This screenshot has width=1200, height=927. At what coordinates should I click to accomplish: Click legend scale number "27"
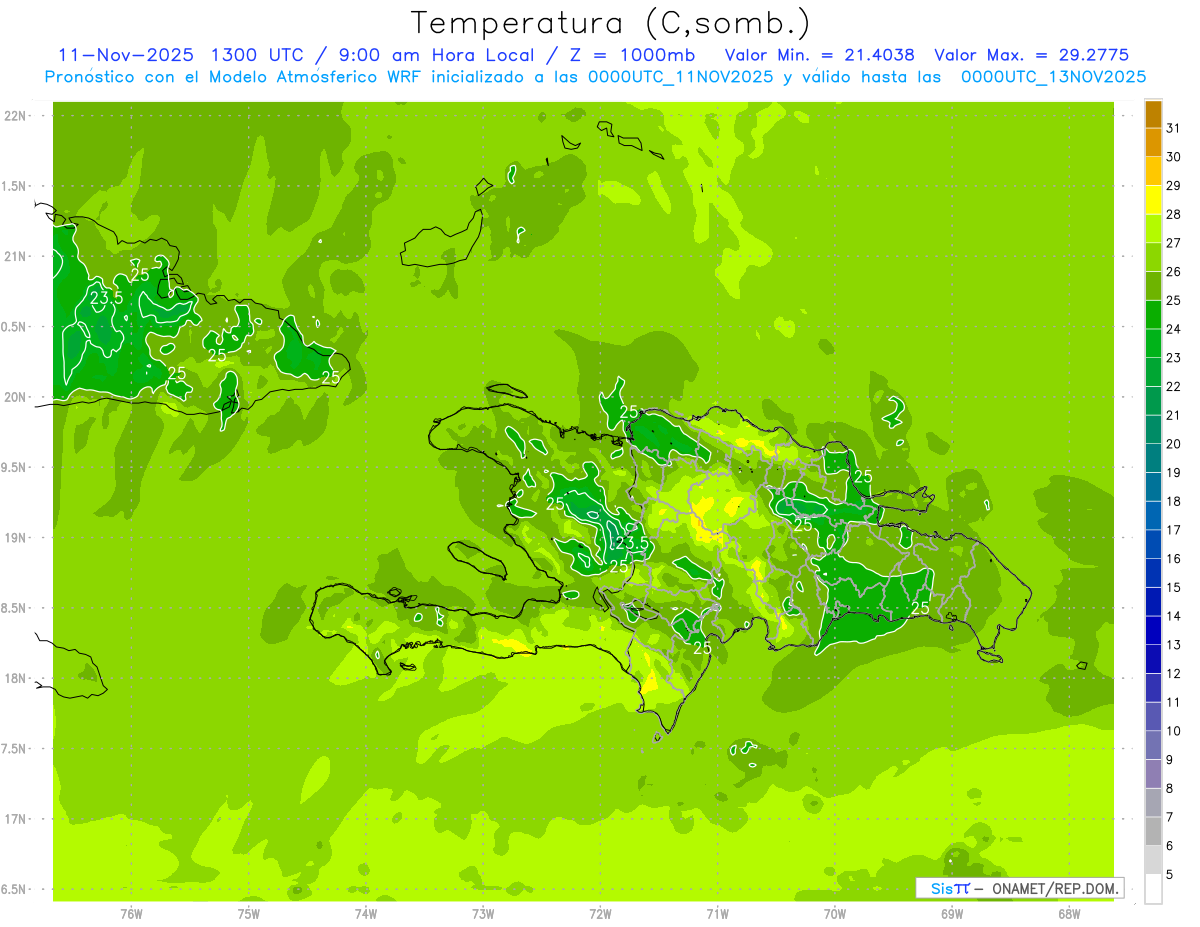(x=1174, y=243)
